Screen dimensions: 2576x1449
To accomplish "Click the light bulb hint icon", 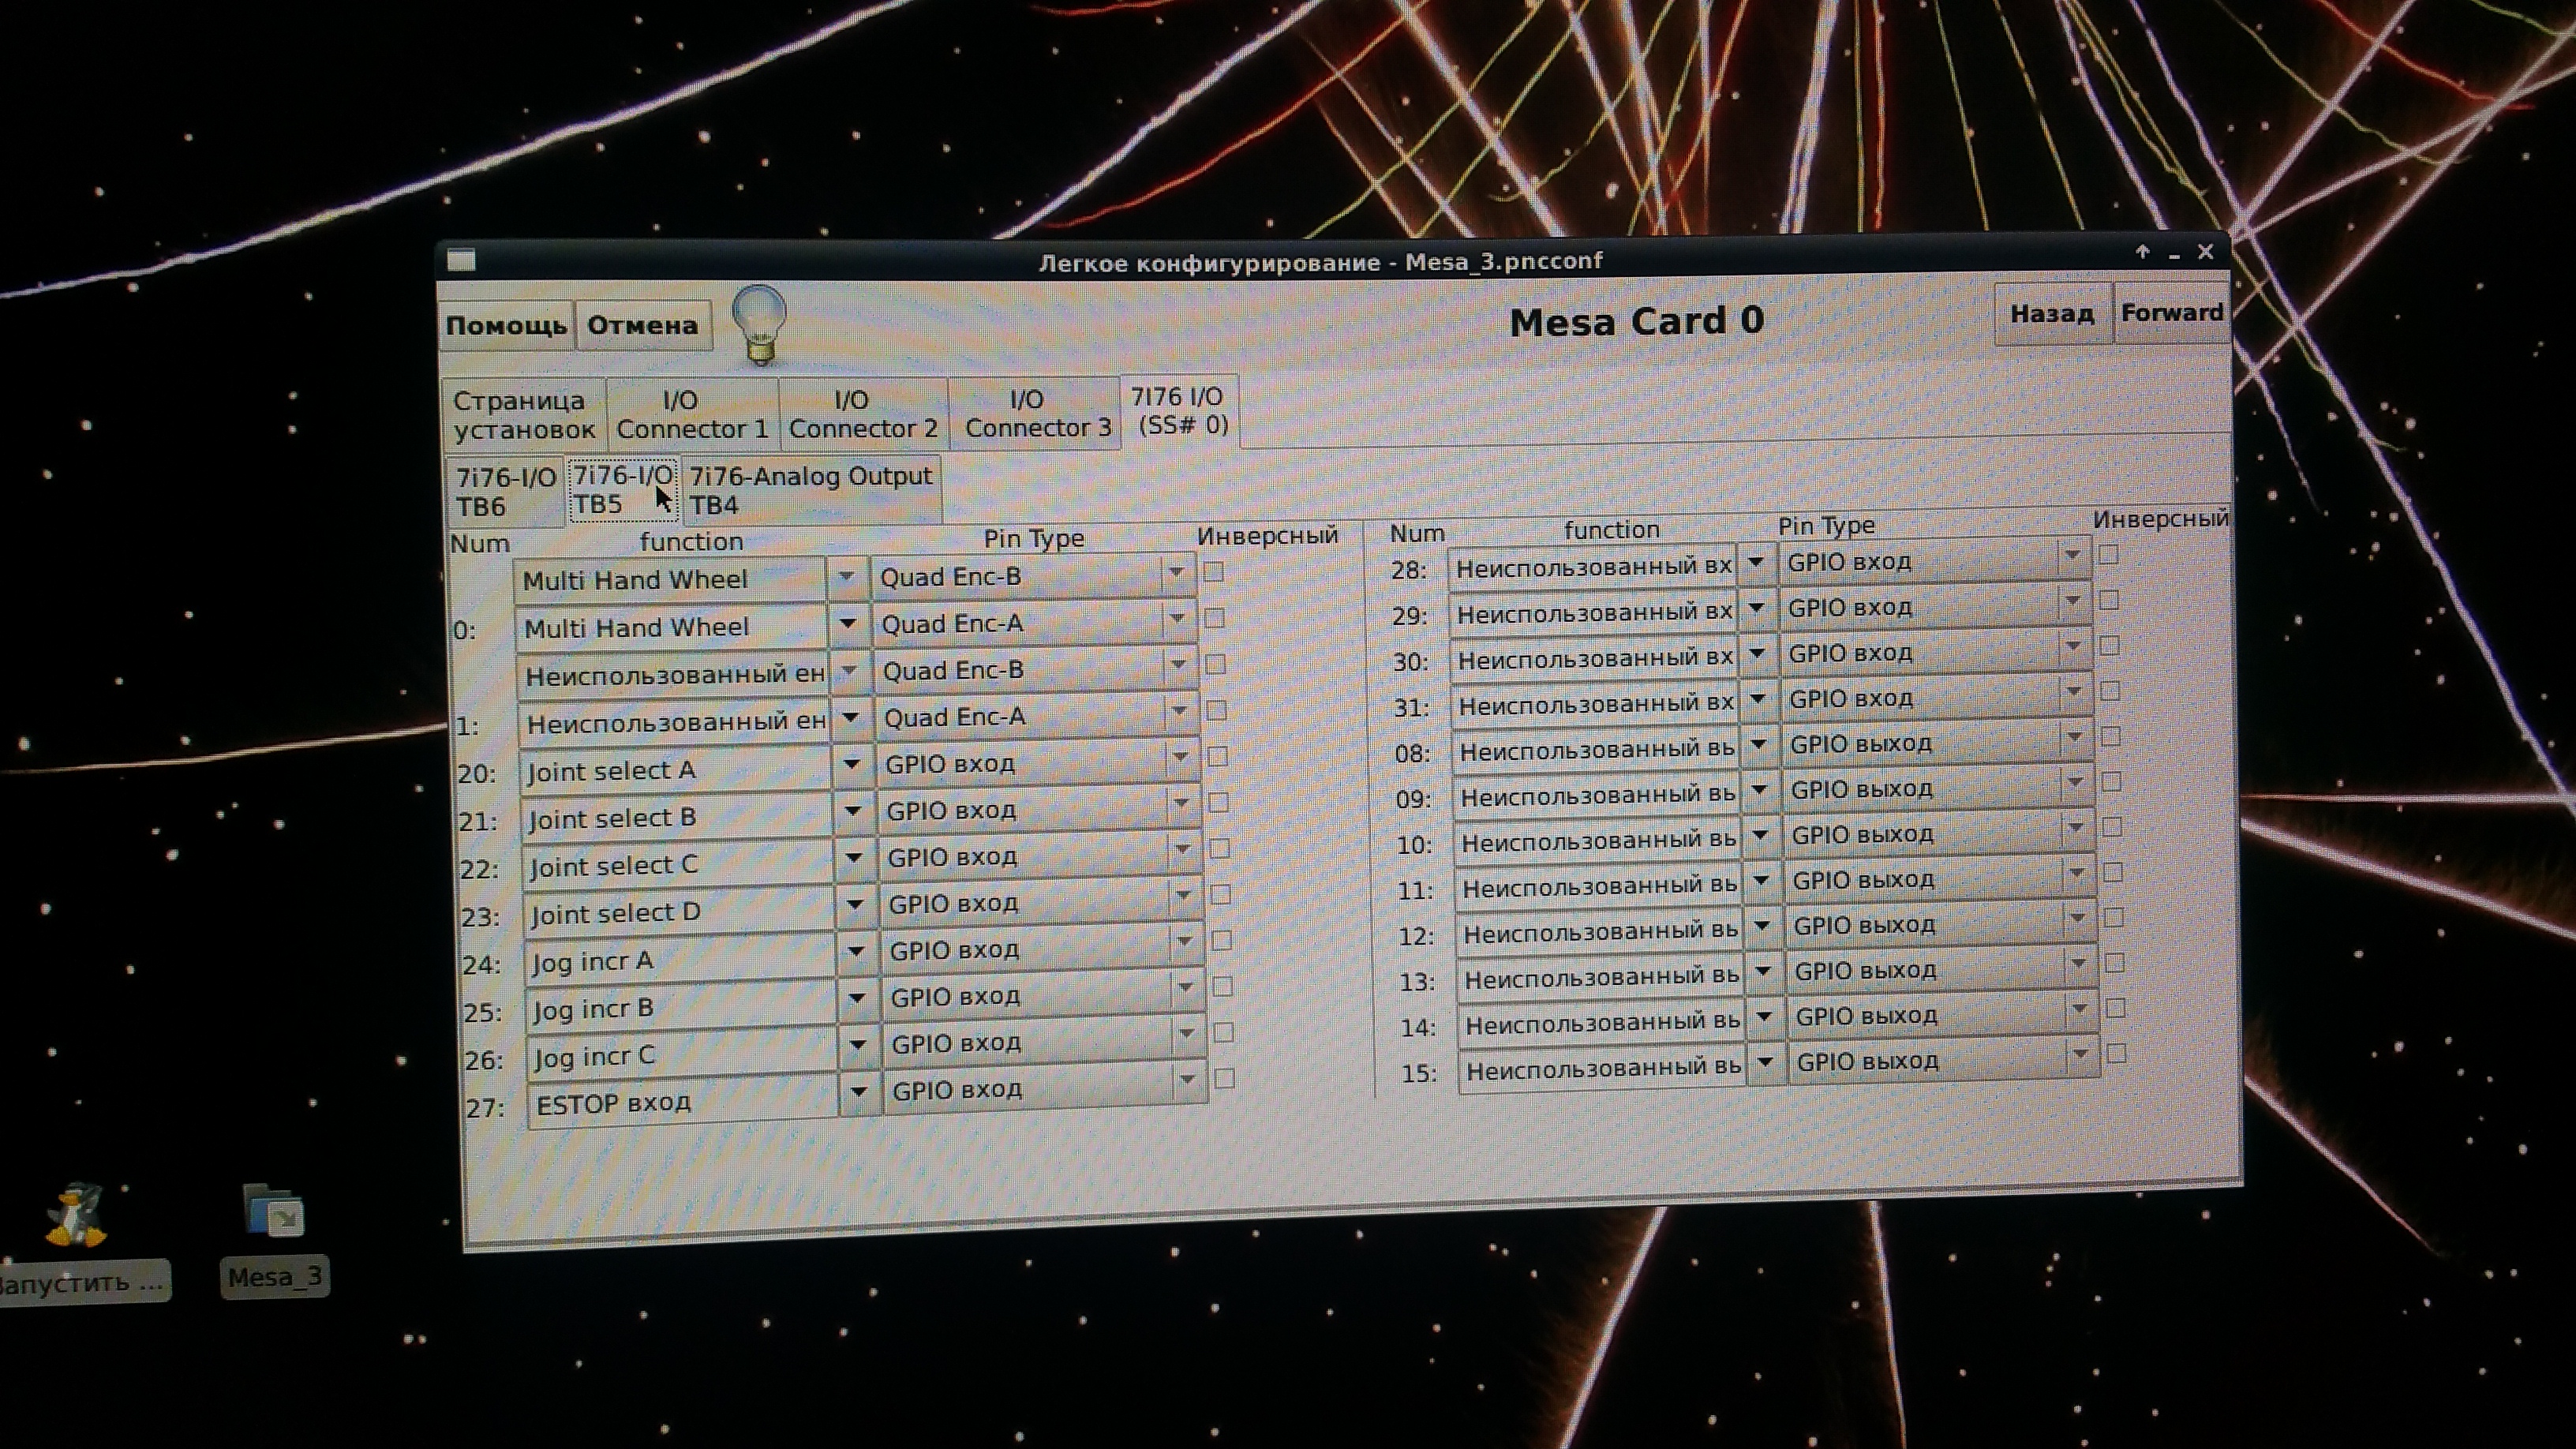I will (x=759, y=324).
